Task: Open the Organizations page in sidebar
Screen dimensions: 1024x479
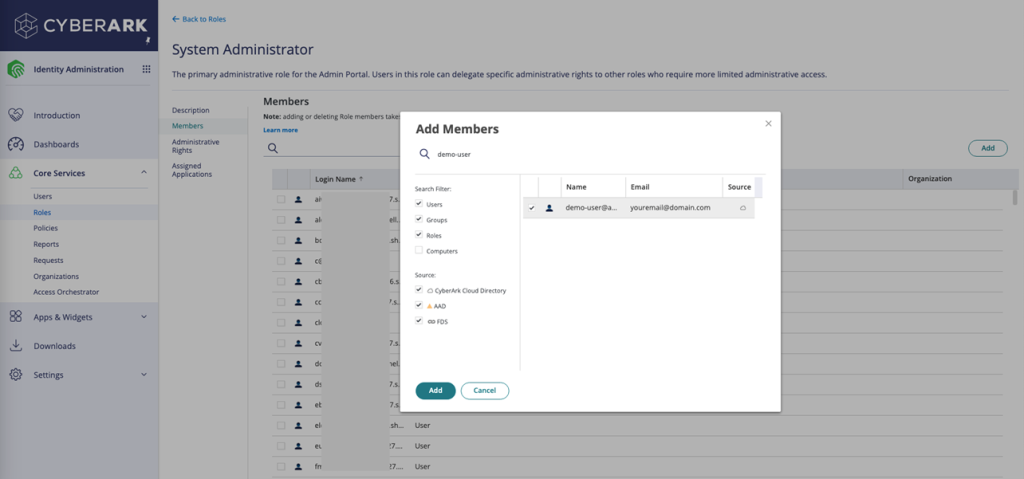Action: click(x=56, y=276)
